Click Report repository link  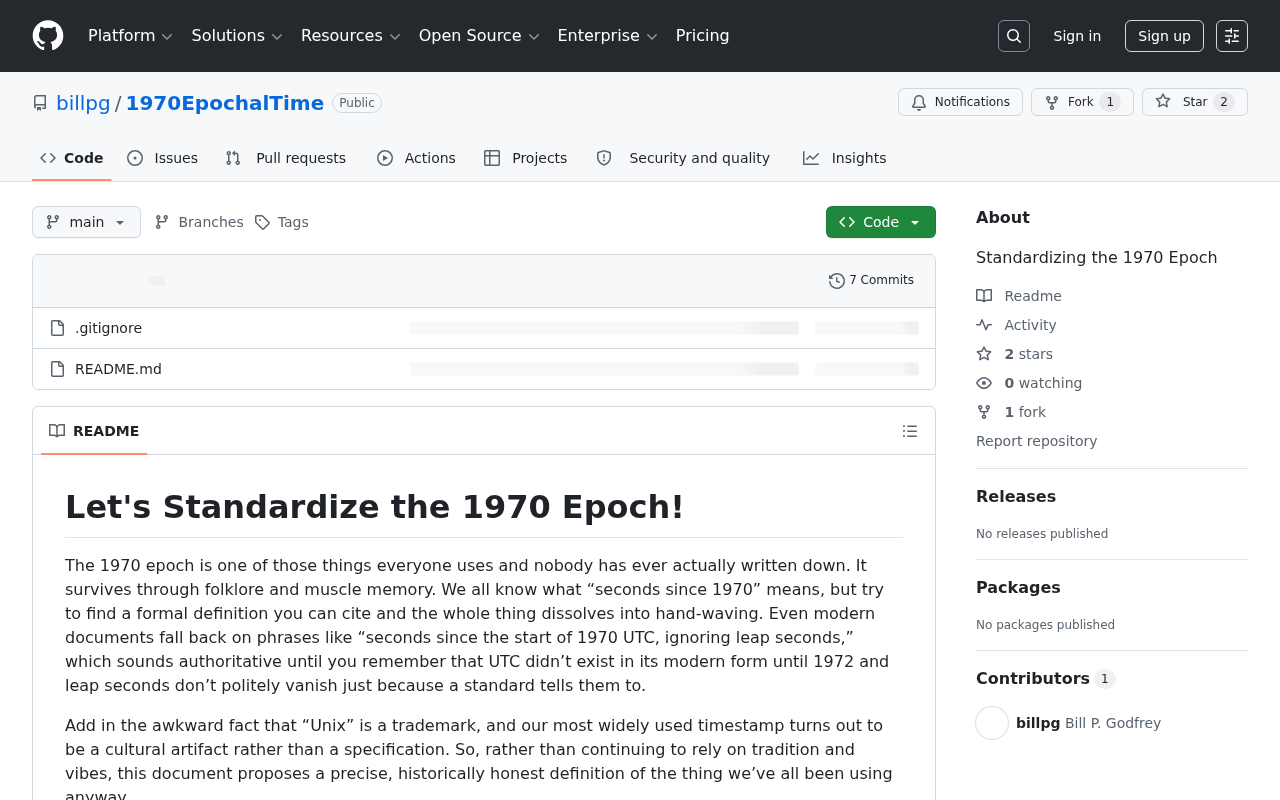pyautogui.click(x=1036, y=441)
